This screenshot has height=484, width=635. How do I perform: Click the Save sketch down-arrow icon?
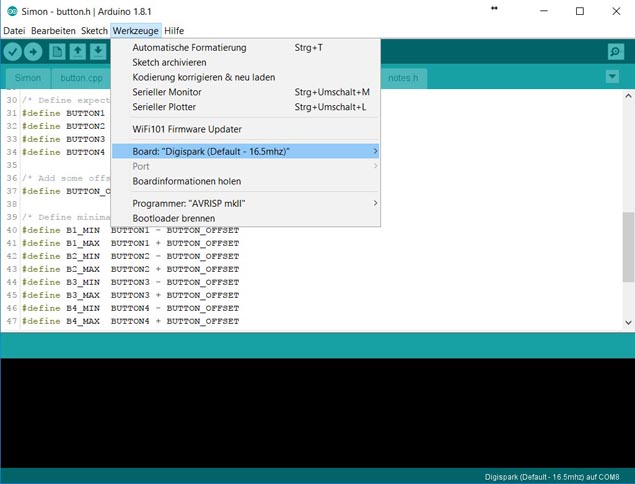pyautogui.click(x=98, y=52)
